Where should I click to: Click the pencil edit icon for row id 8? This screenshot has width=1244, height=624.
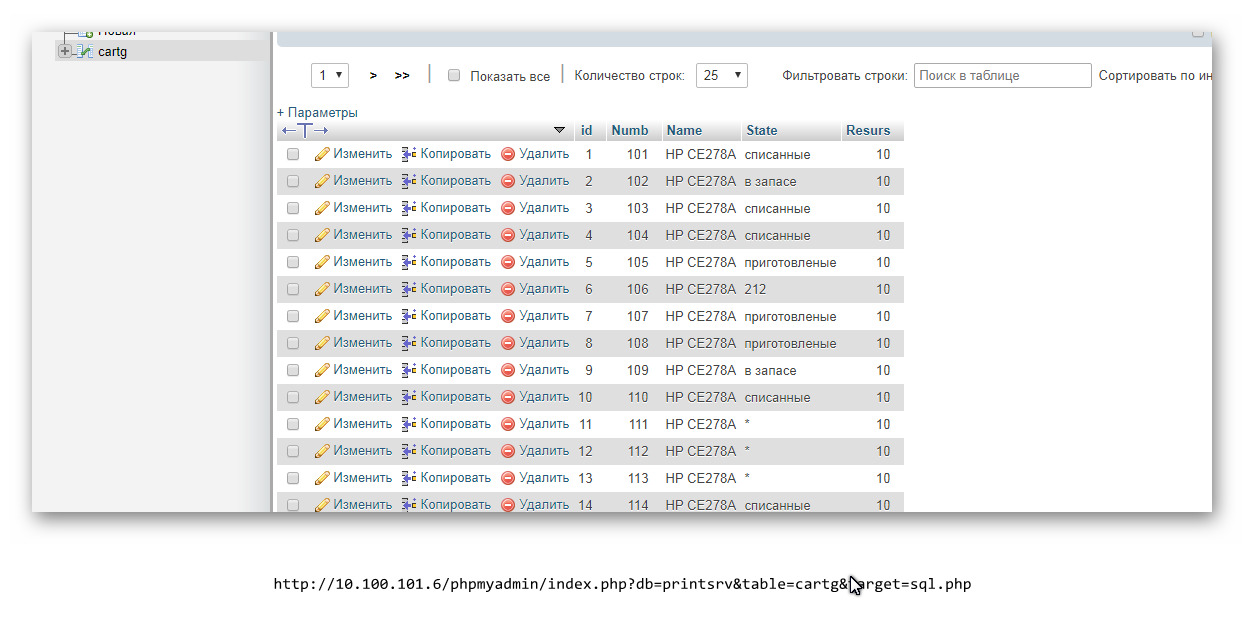coord(322,343)
